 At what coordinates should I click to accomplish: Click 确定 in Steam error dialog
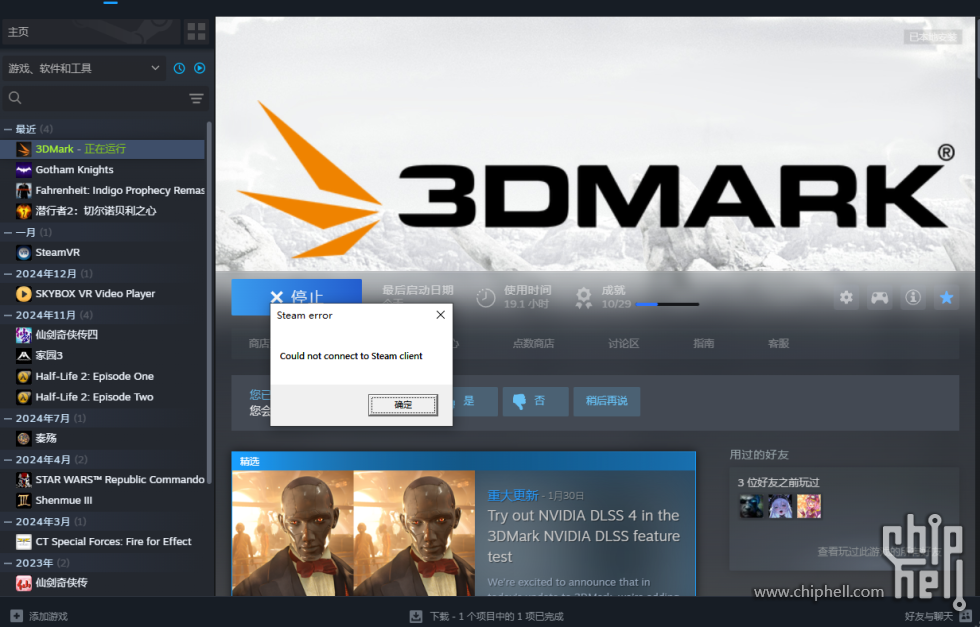(x=403, y=405)
